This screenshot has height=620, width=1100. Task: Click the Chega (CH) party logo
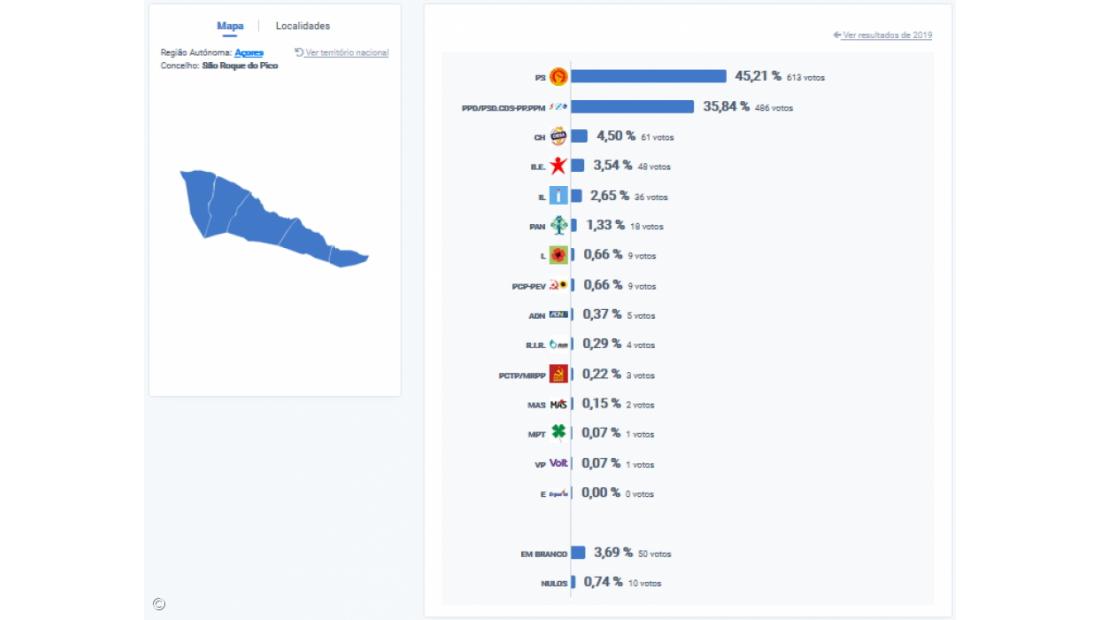[558, 136]
